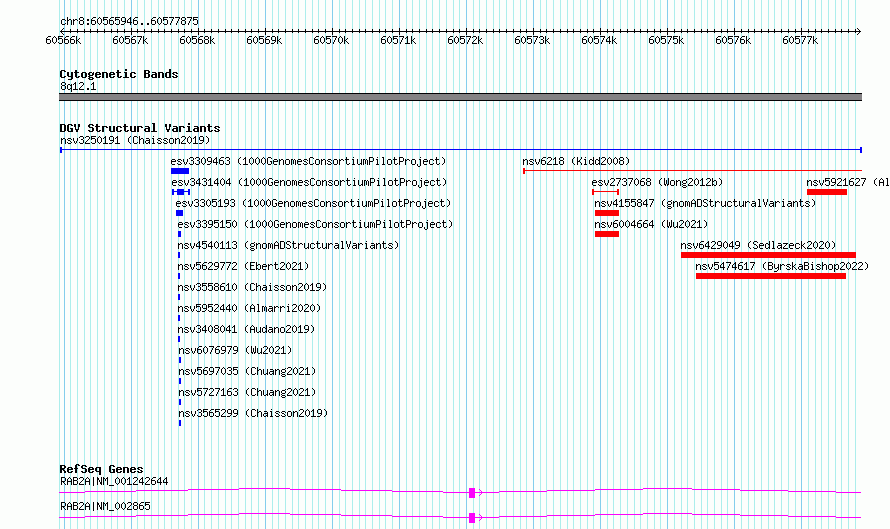Viewport: 890px width, 529px height.
Task: Click the RAB2A NM_001242644 magenta exon block
Action: coord(472,493)
